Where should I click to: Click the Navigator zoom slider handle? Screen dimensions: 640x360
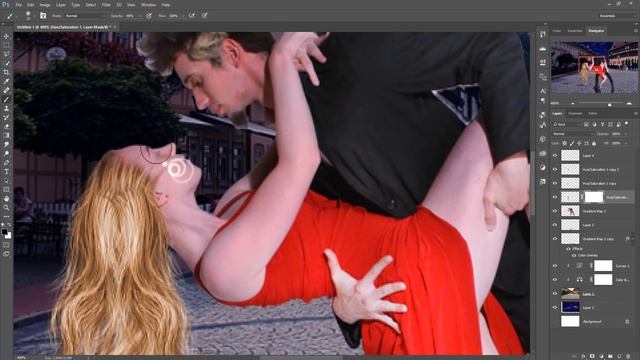[x=610, y=104]
